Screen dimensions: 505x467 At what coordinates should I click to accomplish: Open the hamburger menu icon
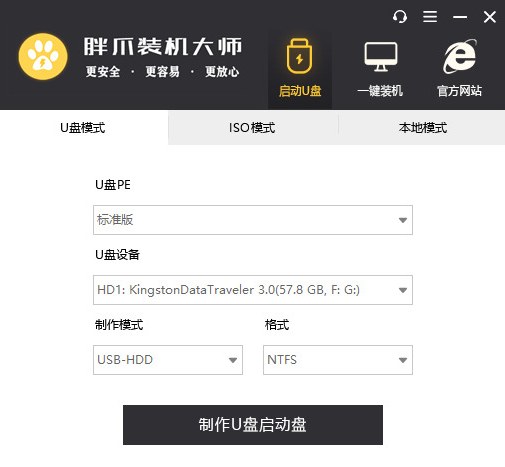coord(430,17)
